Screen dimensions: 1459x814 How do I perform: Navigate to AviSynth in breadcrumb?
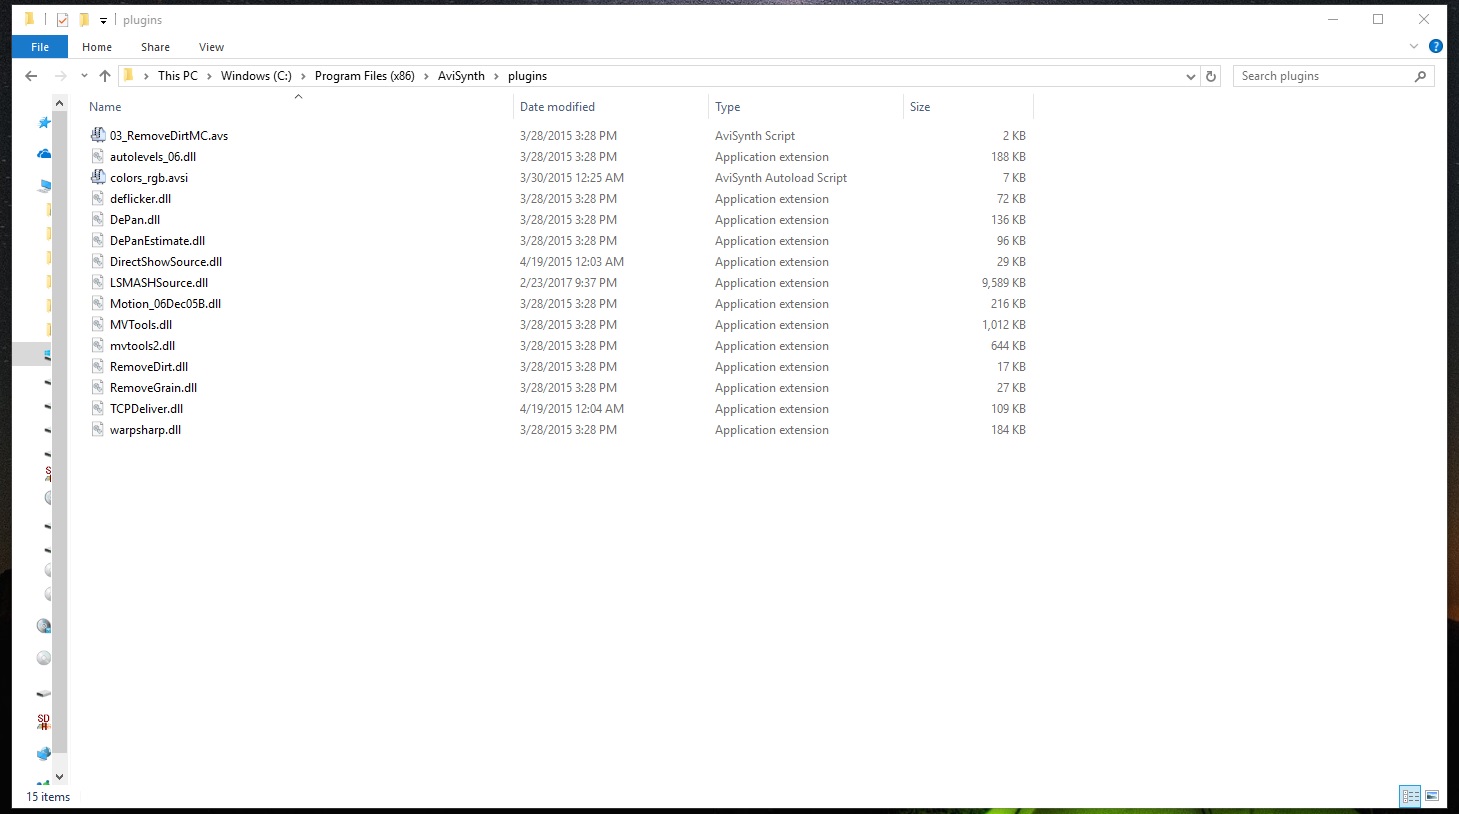tap(461, 76)
